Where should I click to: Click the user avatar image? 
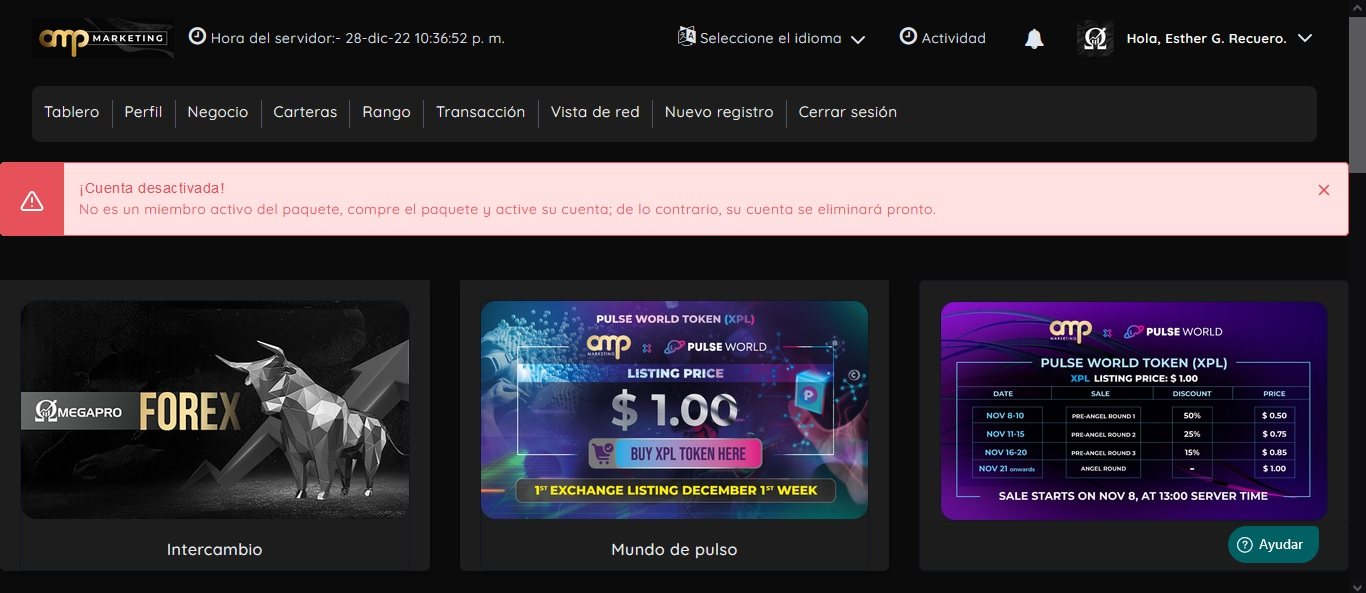tap(1095, 39)
